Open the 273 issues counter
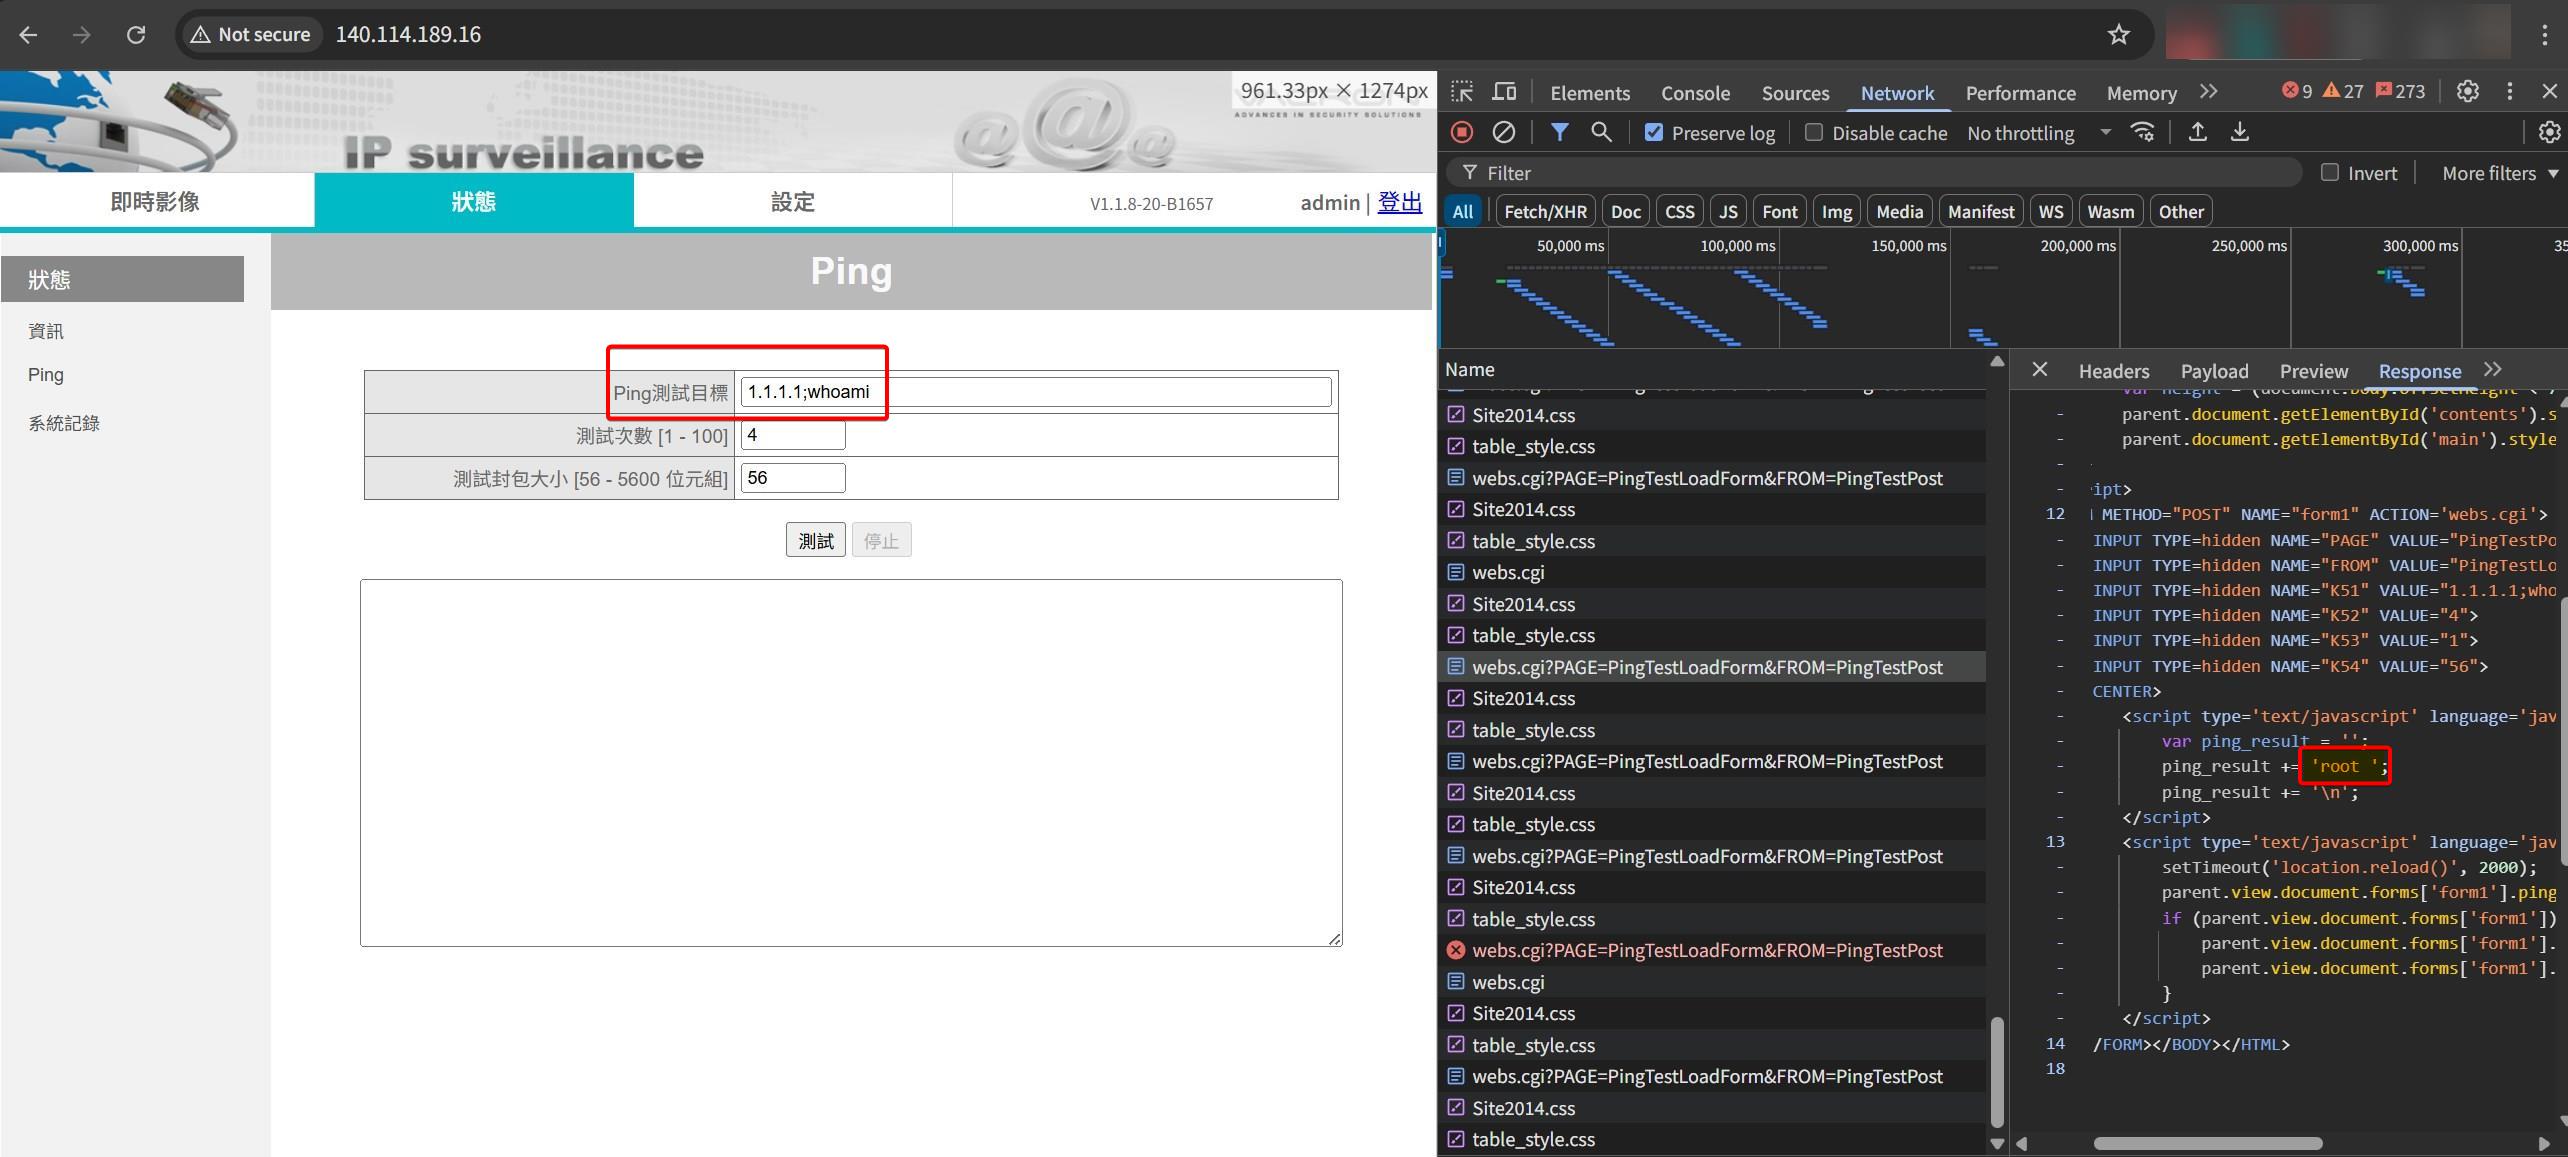The width and height of the screenshot is (2568, 1157). click(x=2400, y=91)
